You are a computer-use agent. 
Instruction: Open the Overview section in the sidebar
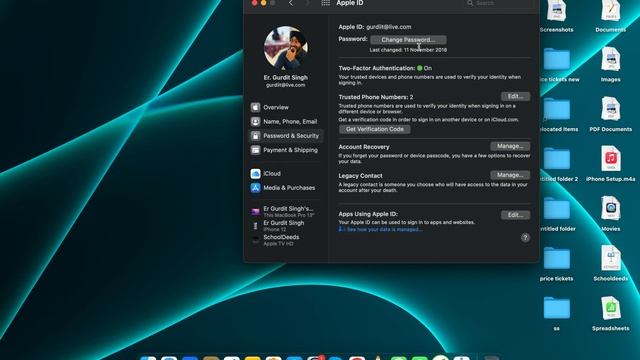tap(286, 107)
